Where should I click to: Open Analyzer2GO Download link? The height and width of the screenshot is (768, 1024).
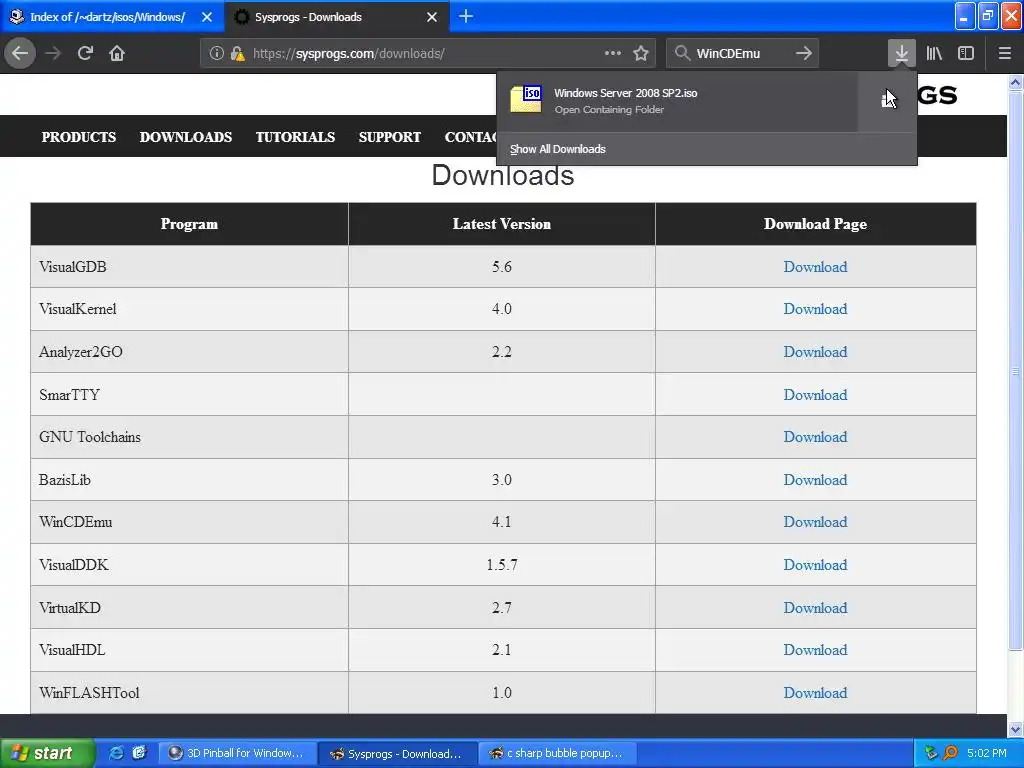click(815, 351)
